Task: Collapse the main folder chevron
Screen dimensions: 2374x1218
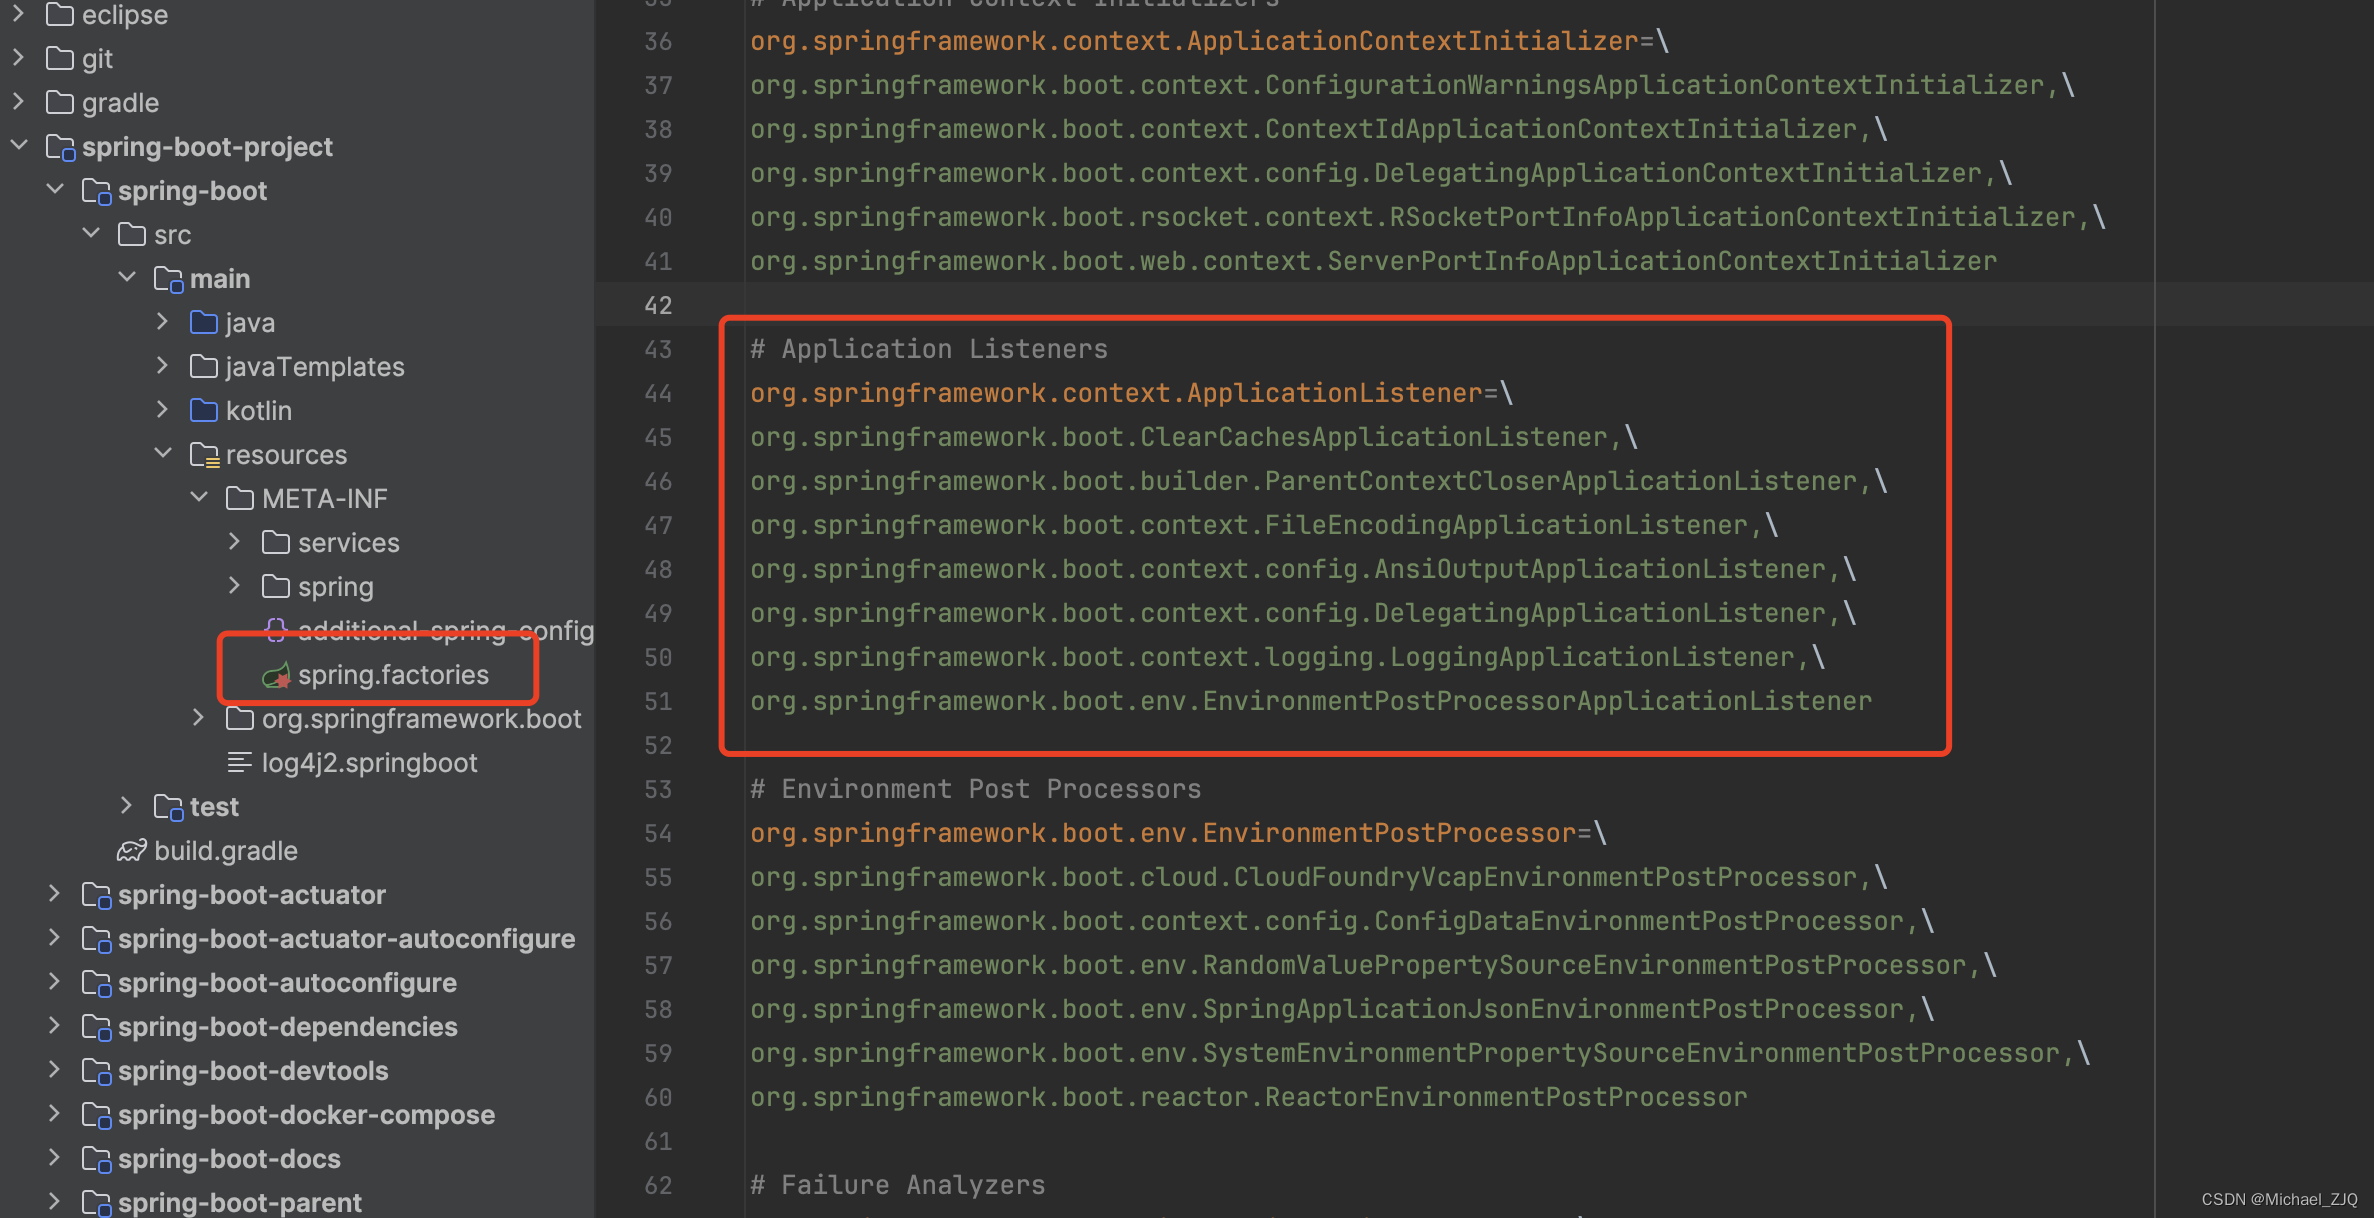Action: [x=127, y=278]
